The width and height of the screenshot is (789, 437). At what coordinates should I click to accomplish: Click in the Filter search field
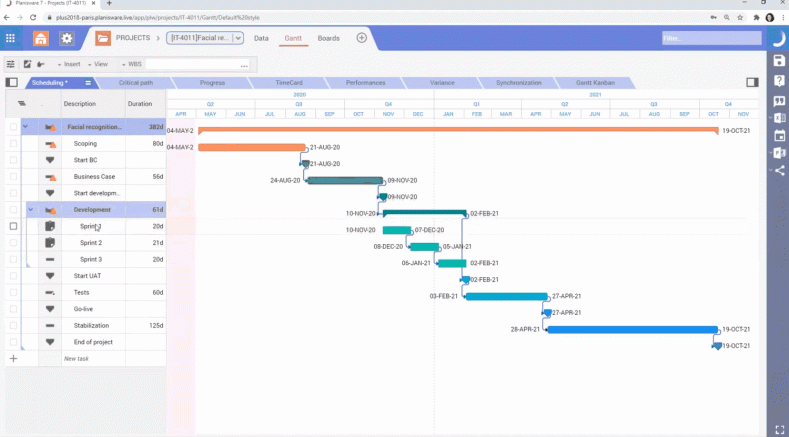[x=712, y=38]
